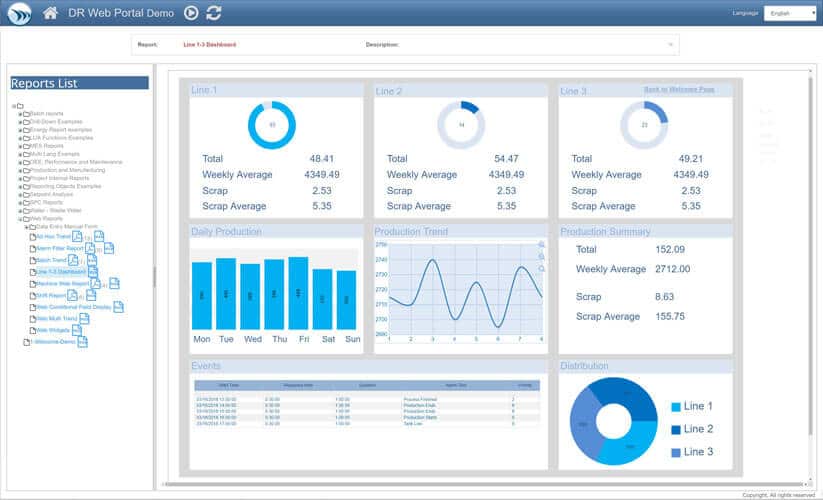
Task: Refresh the report with the reload icon
Action: pyautogui.click(x=214, y=13)
